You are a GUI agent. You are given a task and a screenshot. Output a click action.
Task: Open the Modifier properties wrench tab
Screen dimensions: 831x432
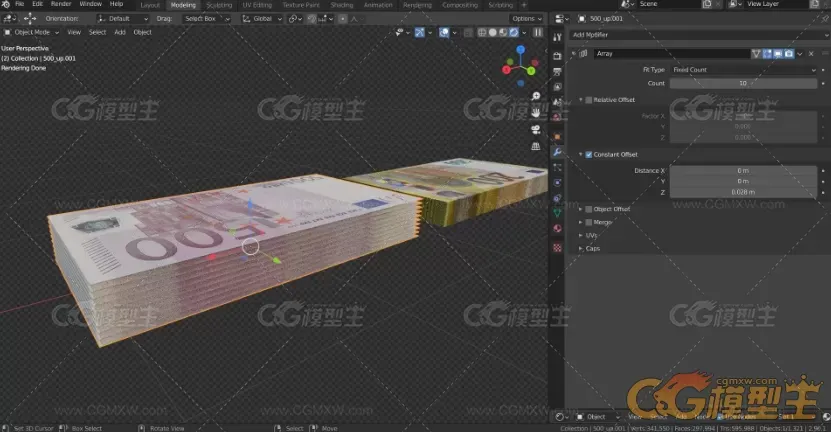tap(557, 152)
